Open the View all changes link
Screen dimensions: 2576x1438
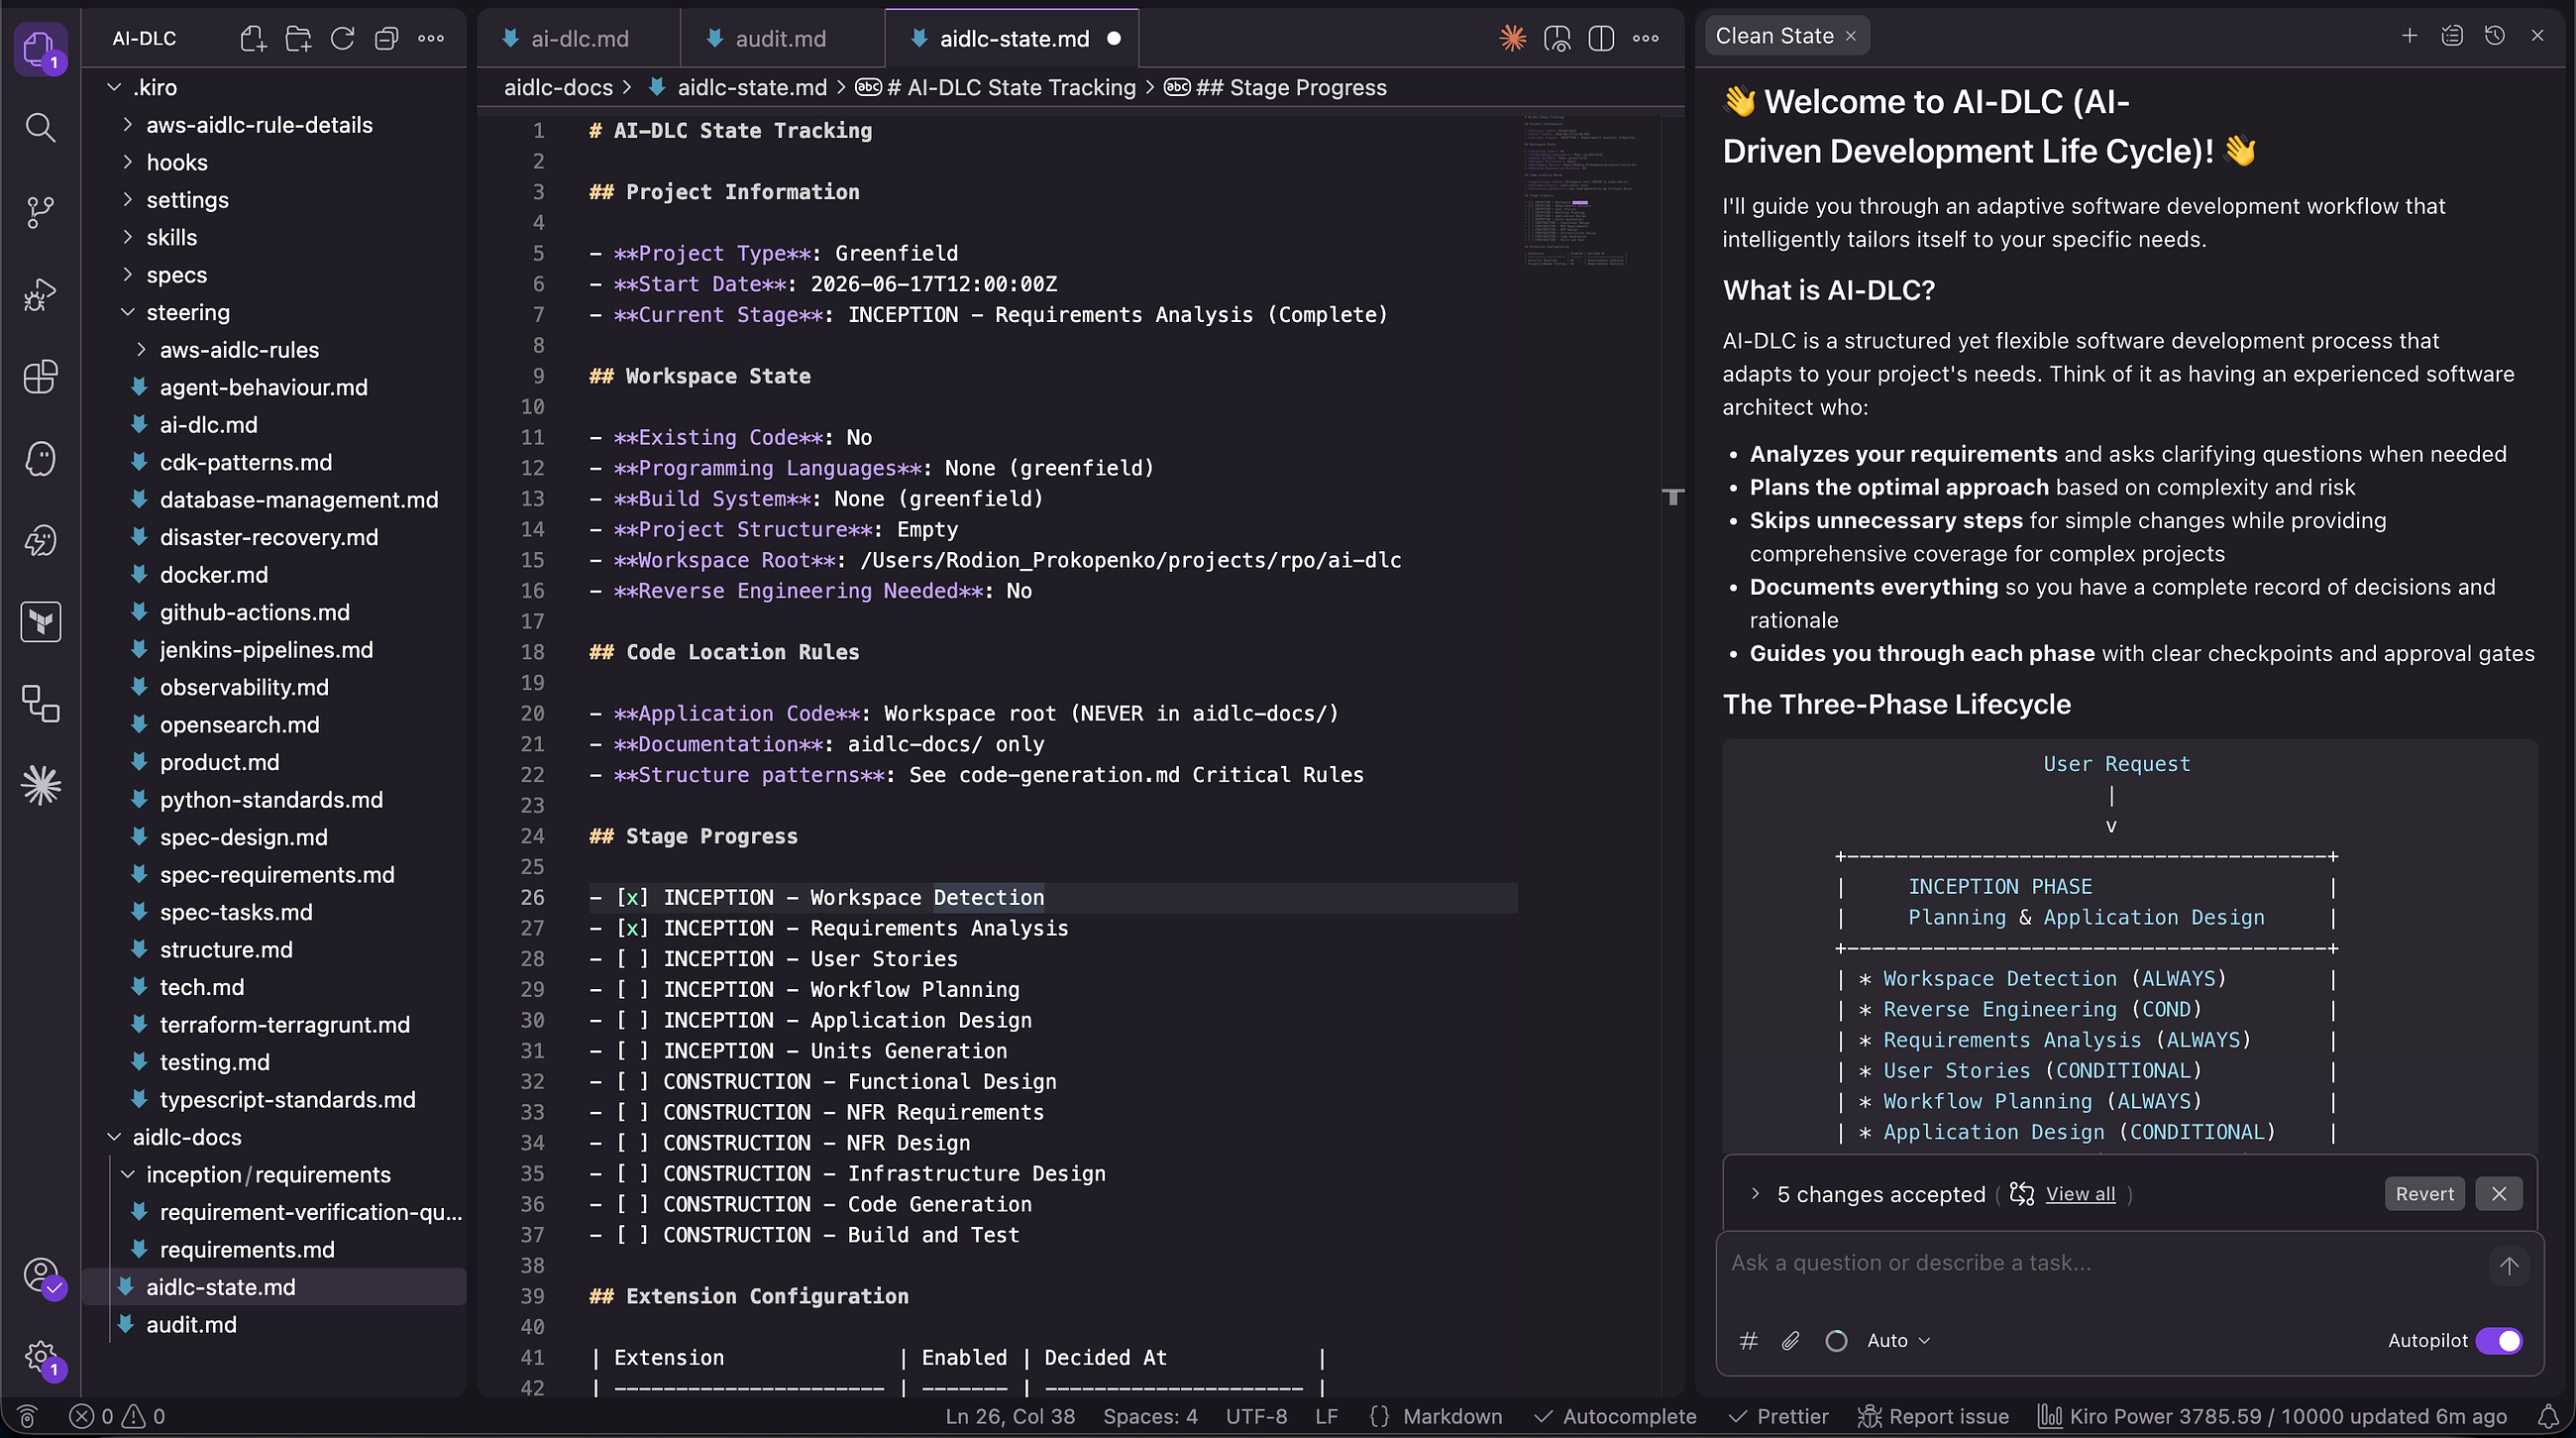[x=2080, y=1194]
